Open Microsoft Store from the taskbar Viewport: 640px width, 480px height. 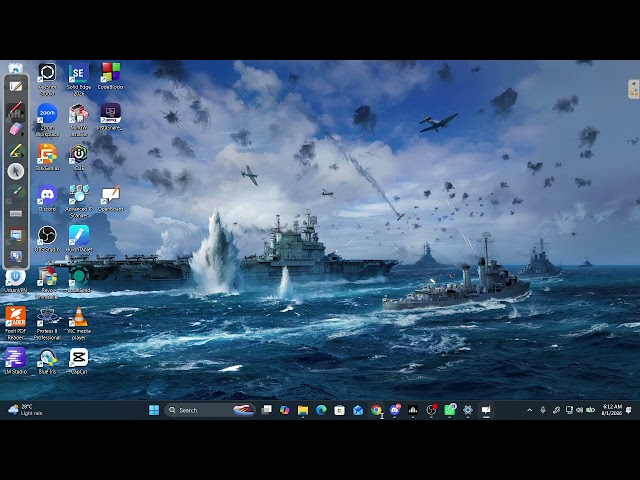(x=340, y=410)
